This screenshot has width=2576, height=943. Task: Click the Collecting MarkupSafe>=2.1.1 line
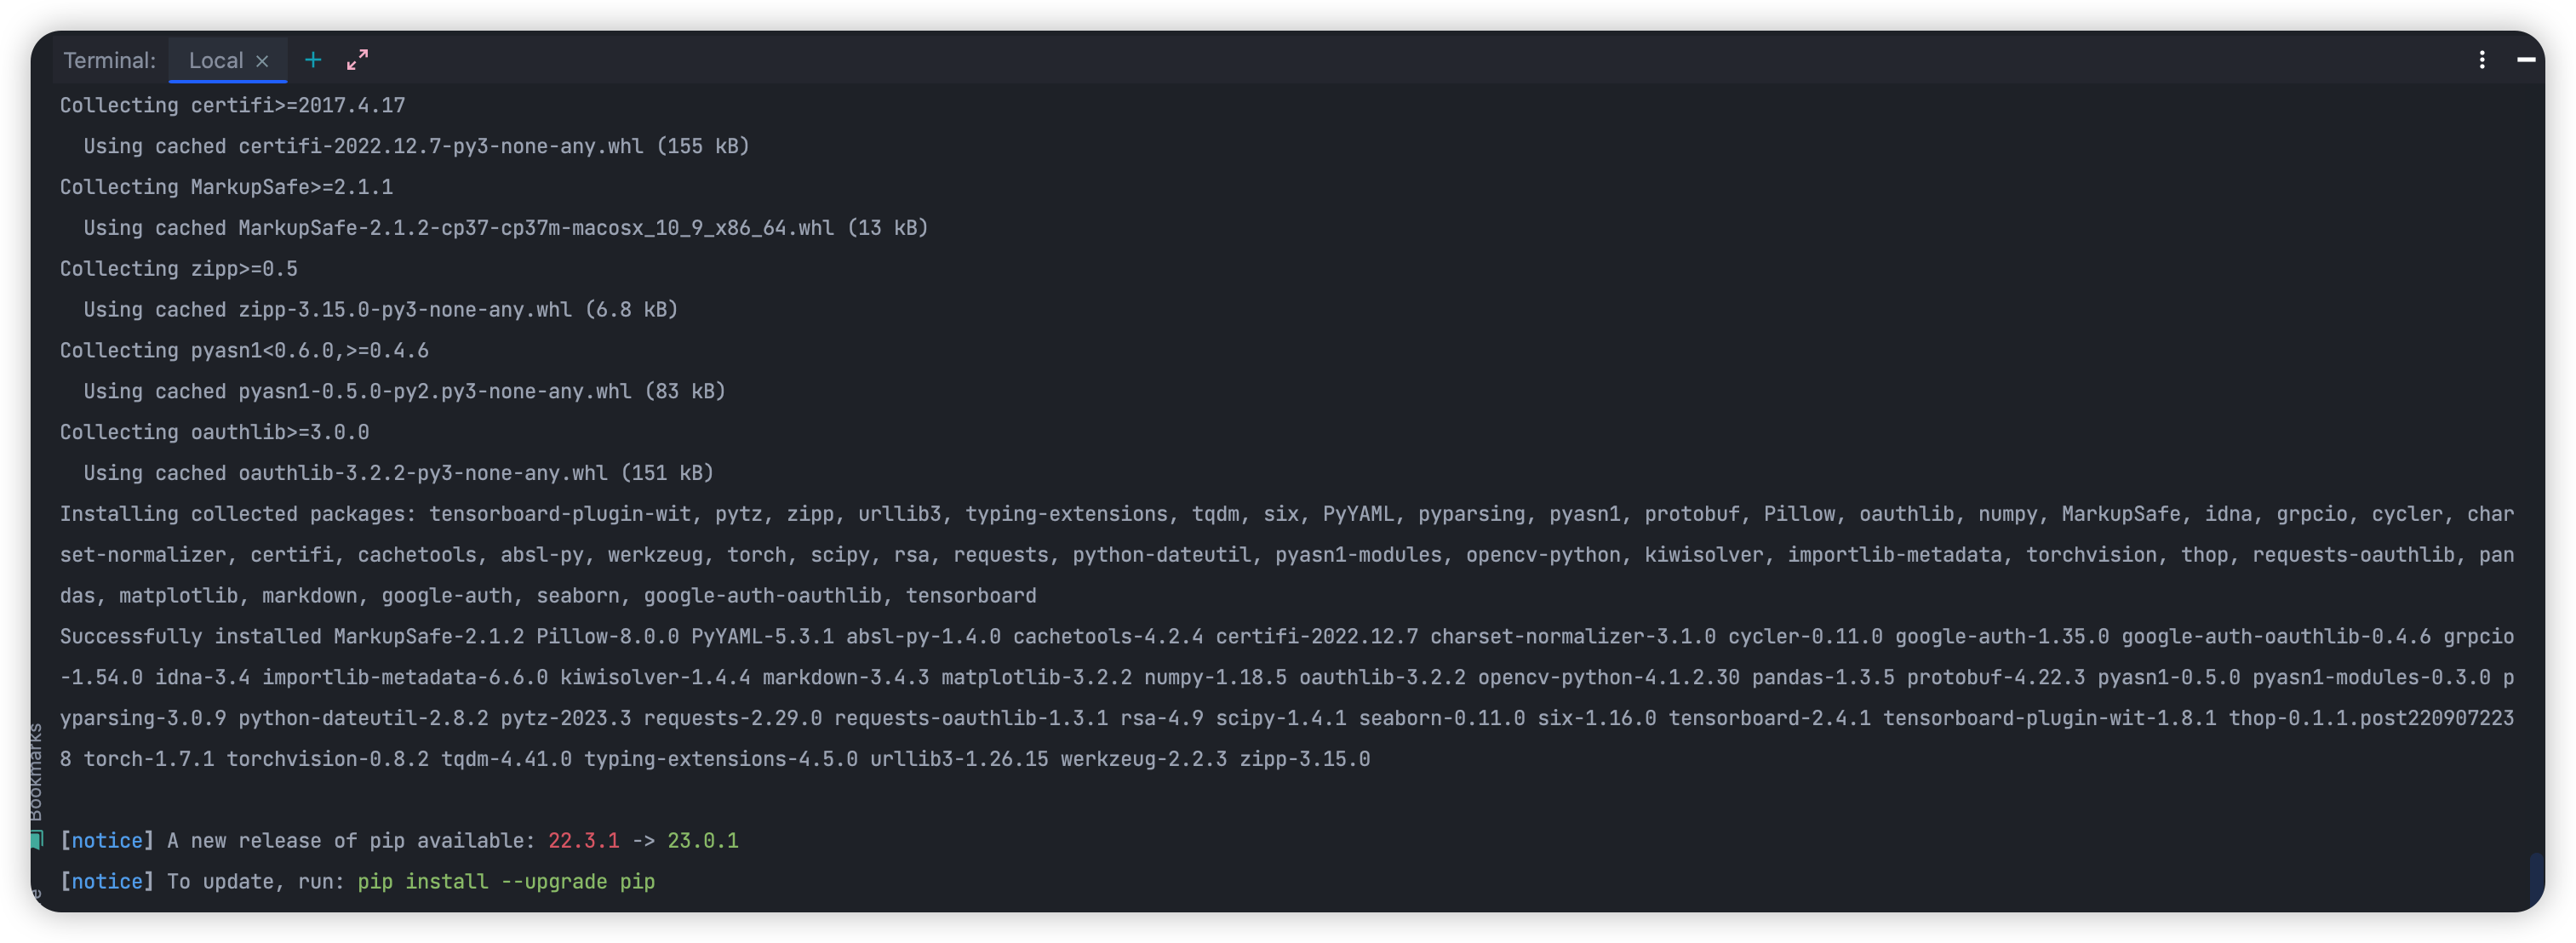[226, 187]
